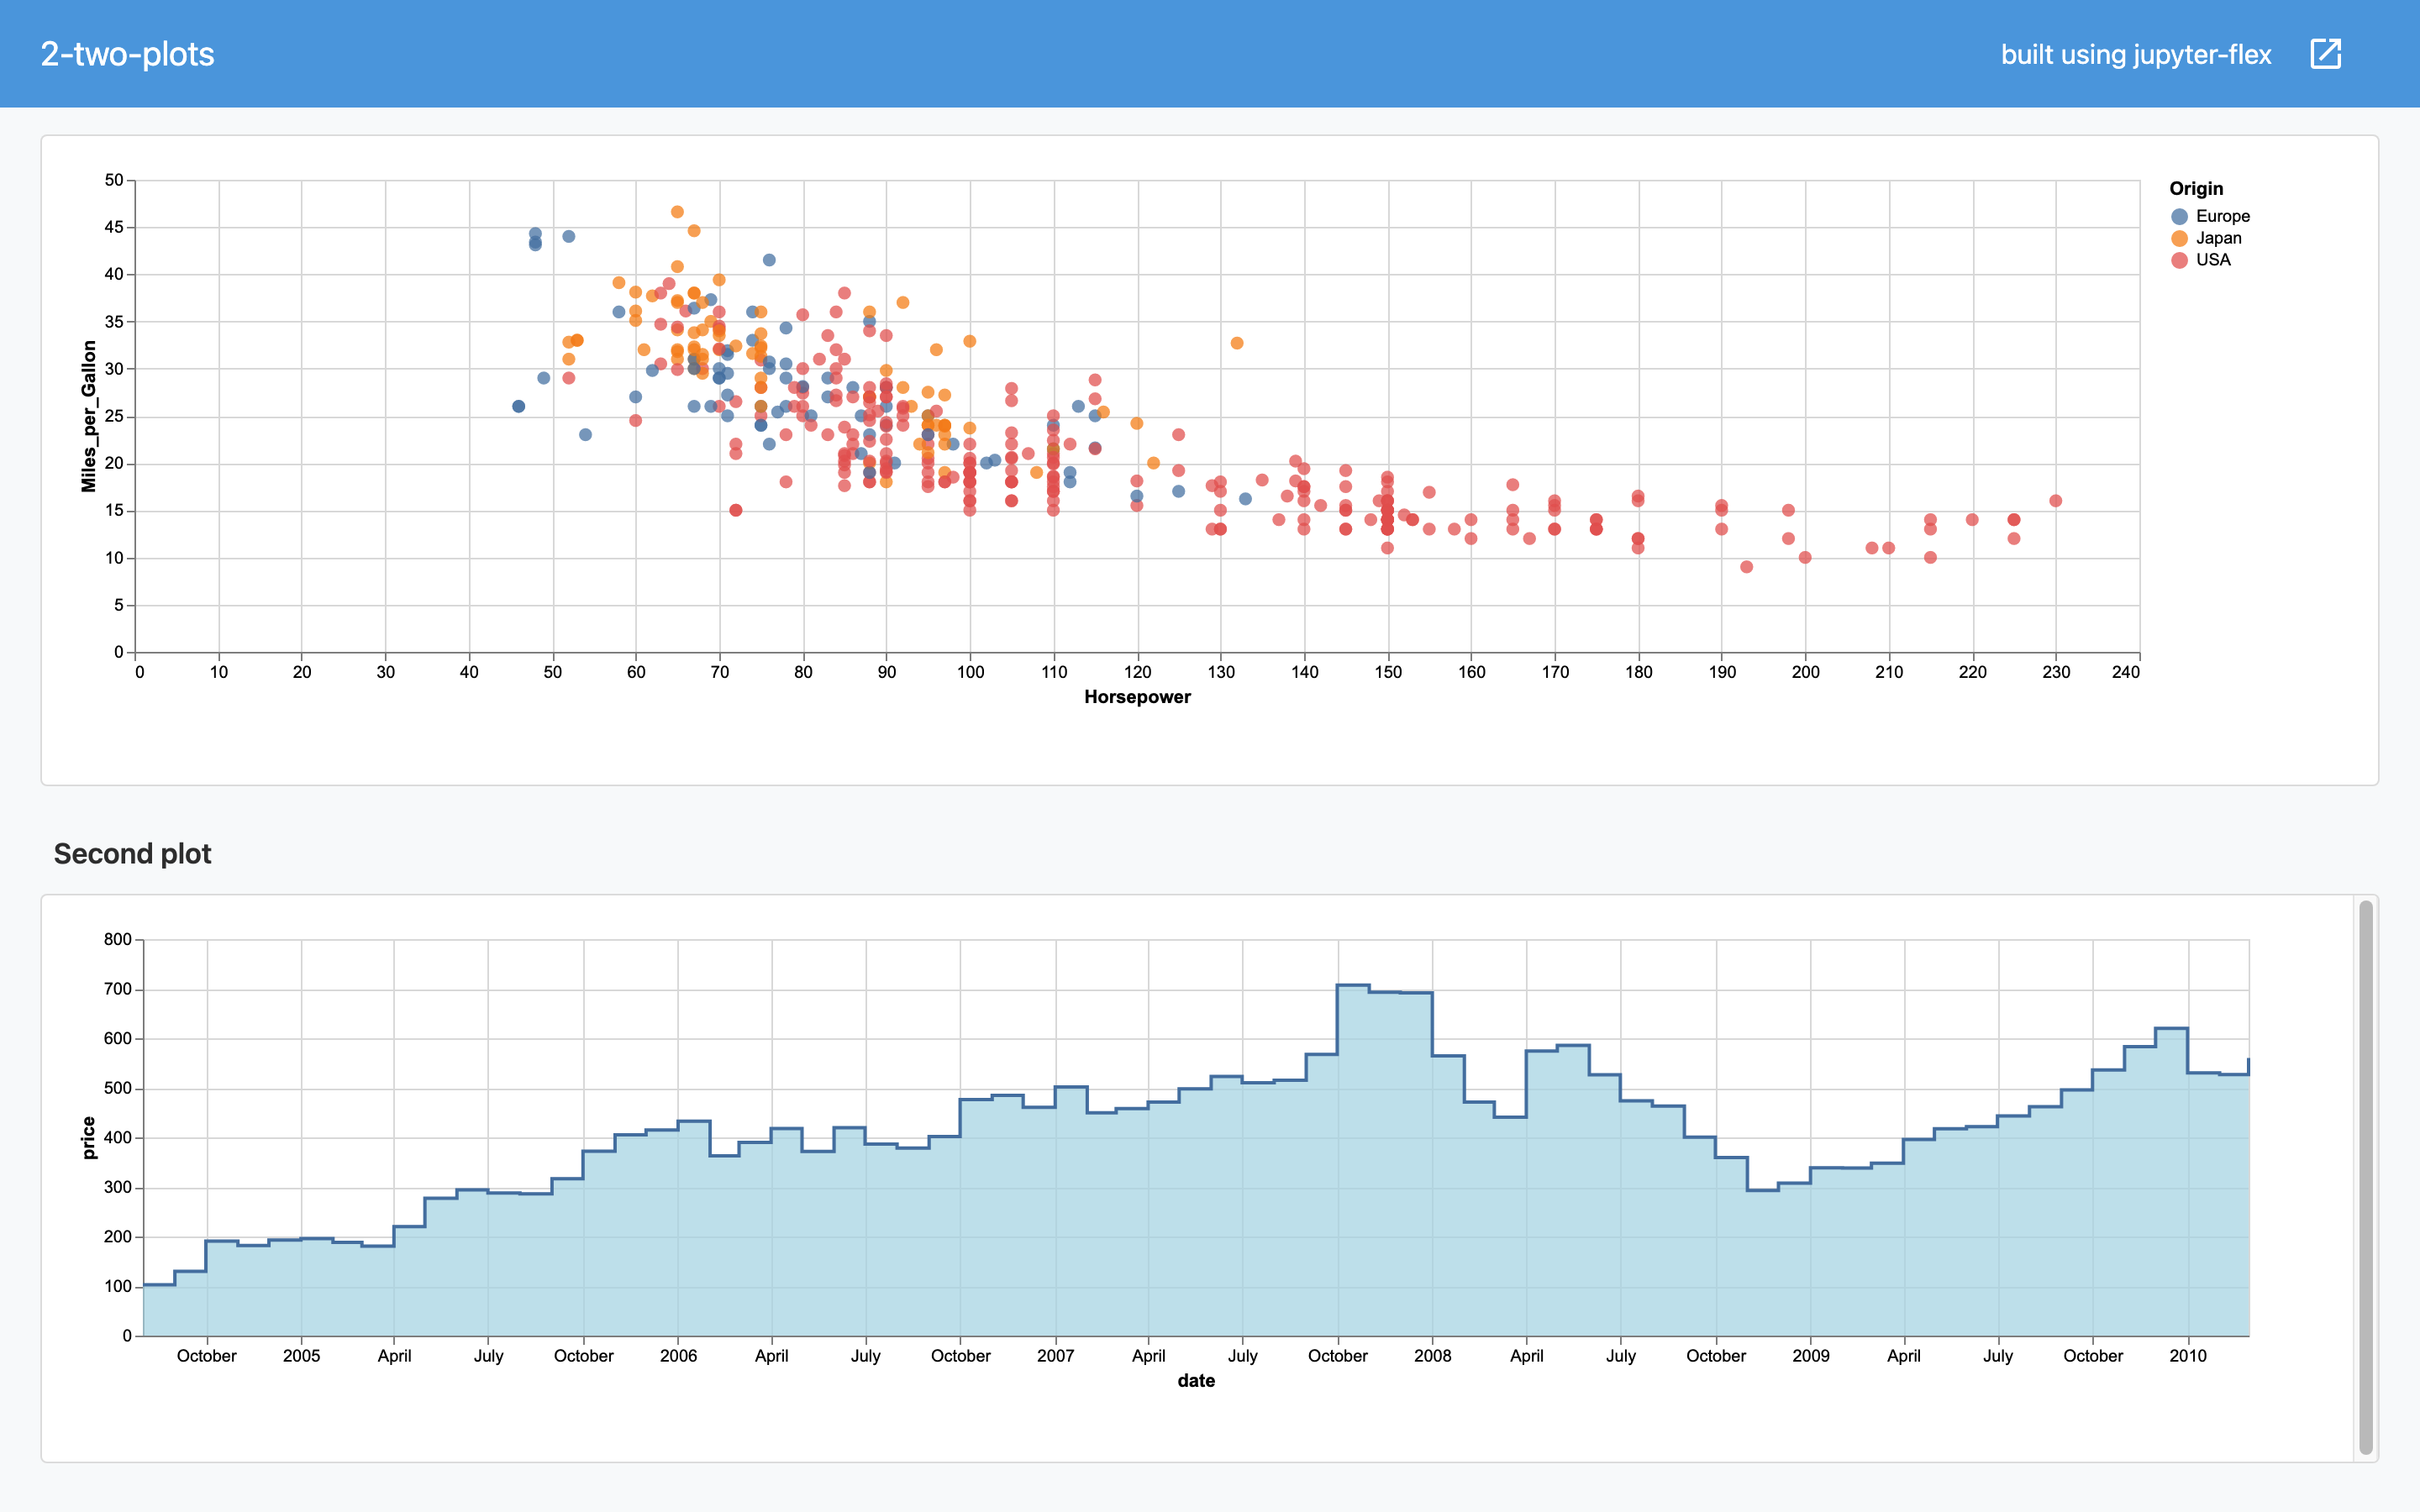
Task: Click the Miles_per_Gallon y-axis title
Action: pos(89,416)
